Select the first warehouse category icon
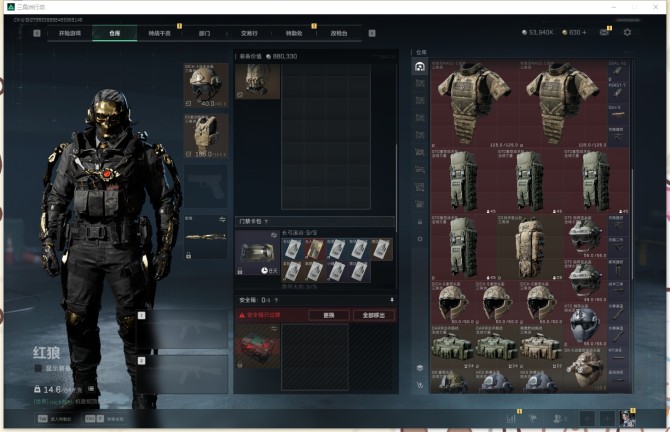Image resolution: width=670 pixels, height=432 pixels. pyautogui.click(x=420, y=66)
